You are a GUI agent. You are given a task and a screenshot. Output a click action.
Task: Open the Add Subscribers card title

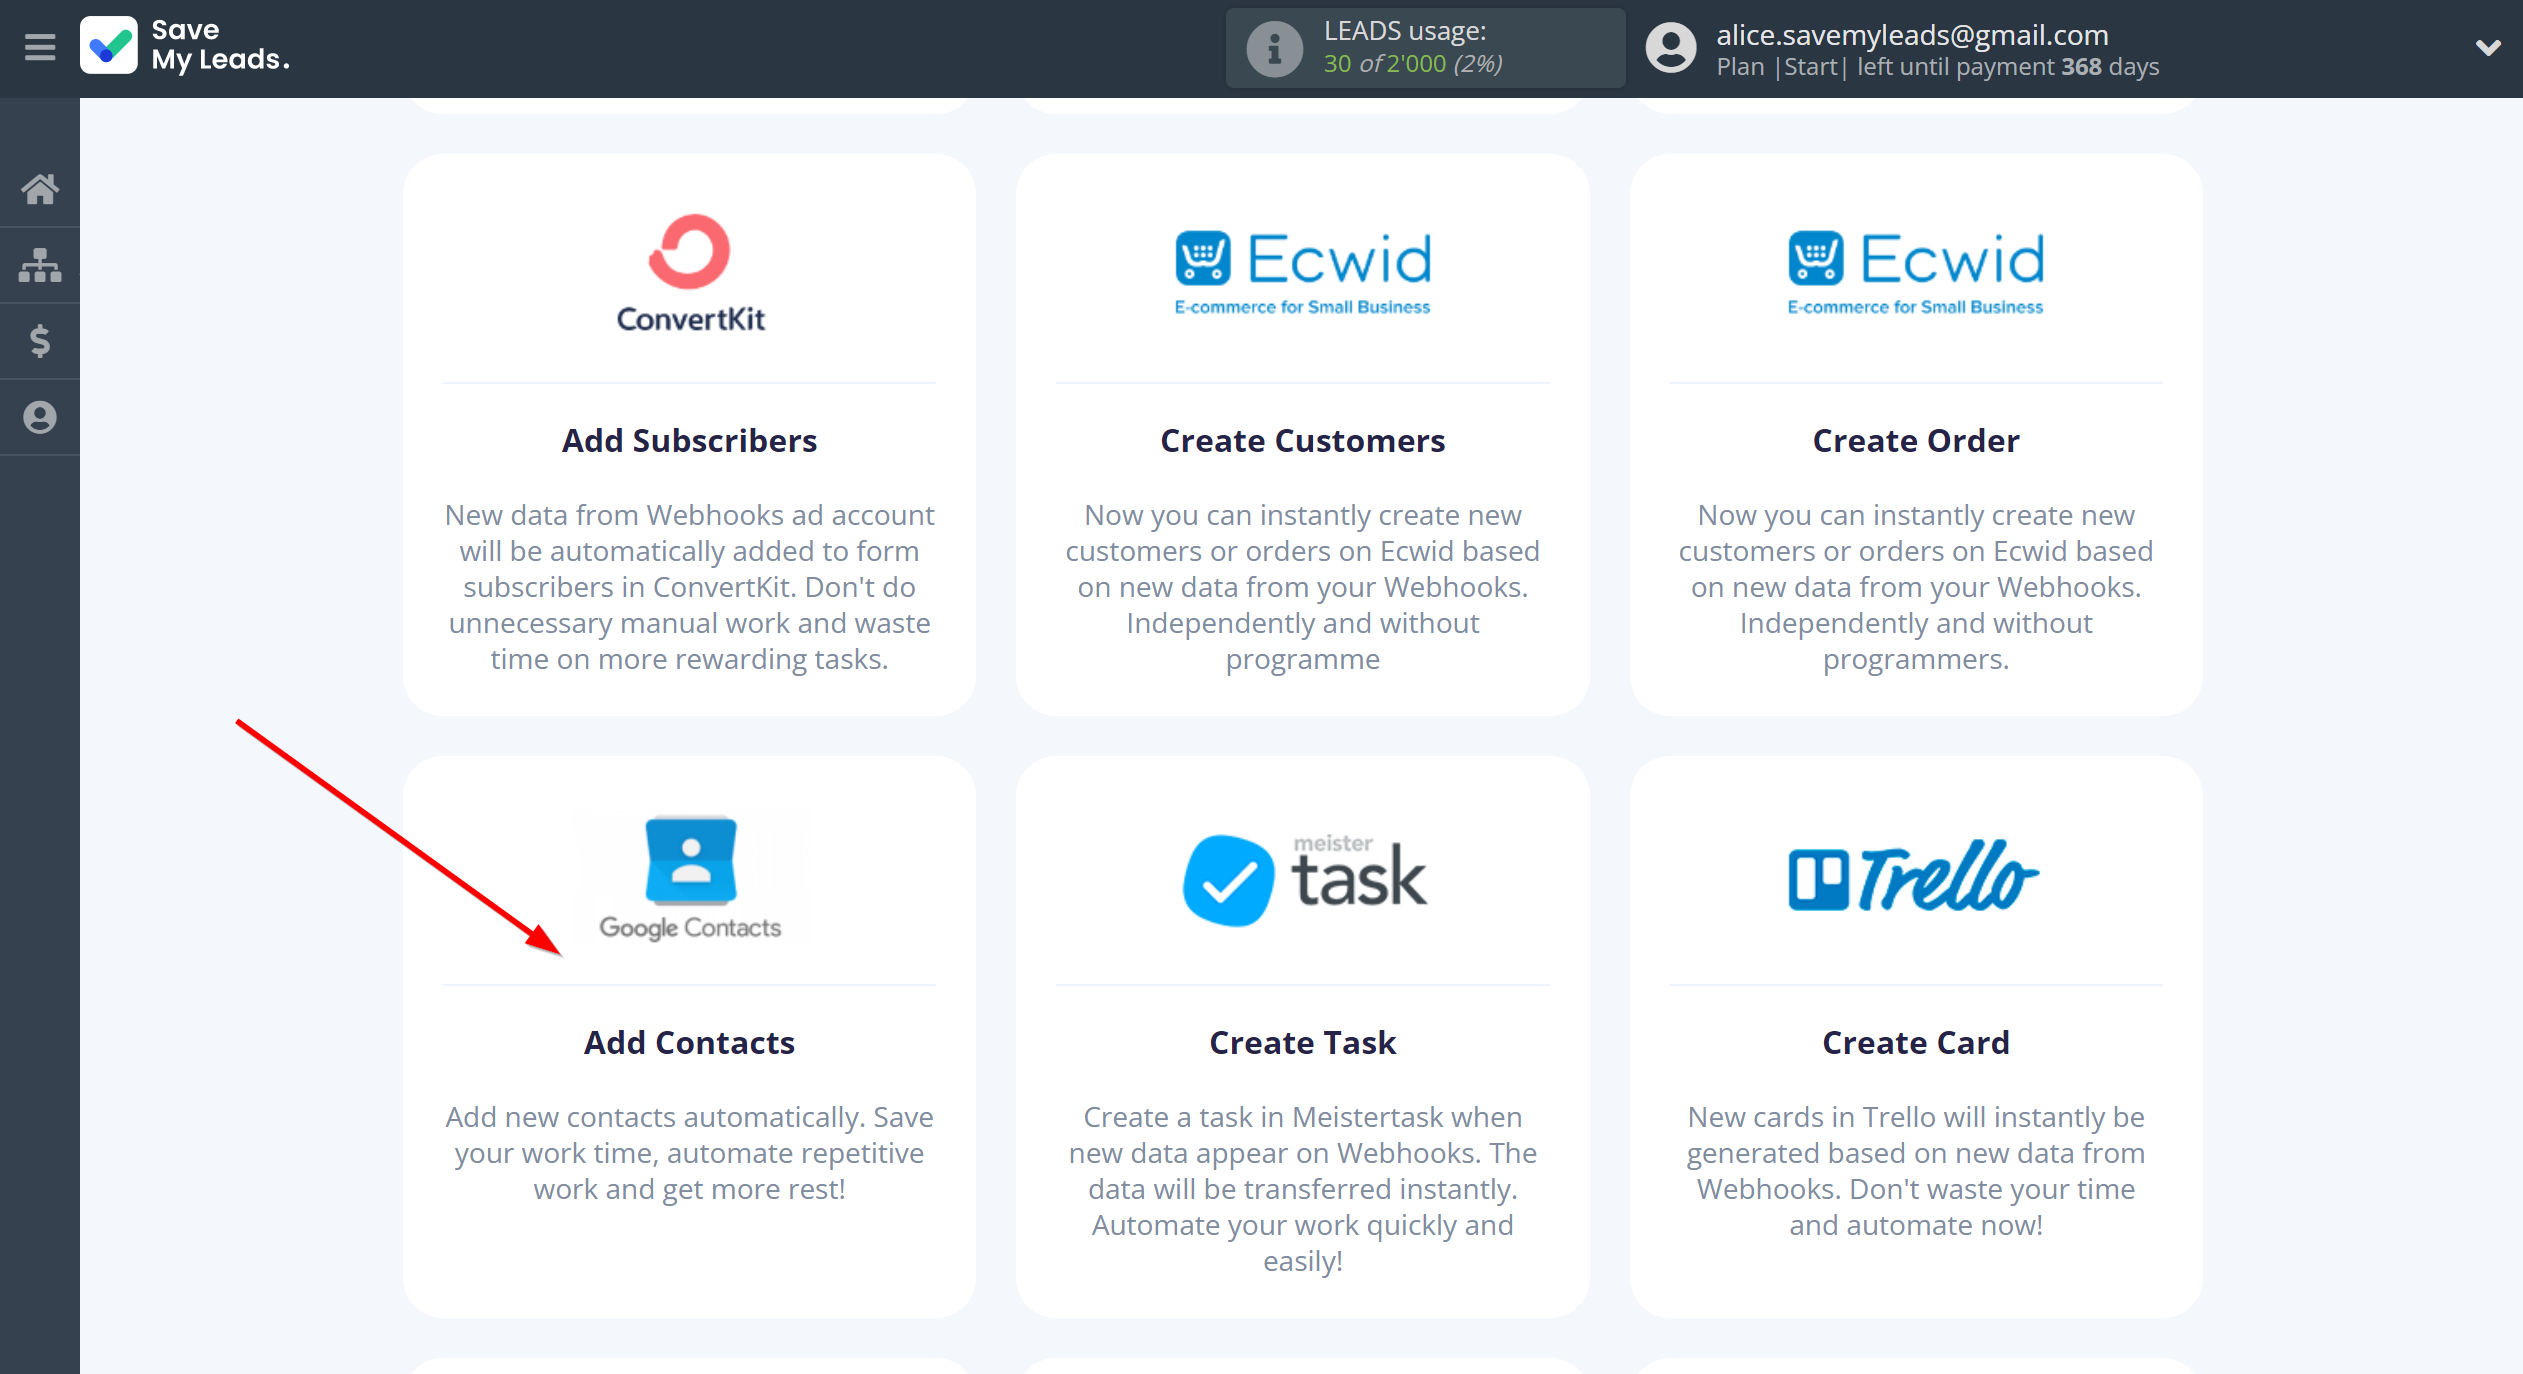click(x=689, y=441)
